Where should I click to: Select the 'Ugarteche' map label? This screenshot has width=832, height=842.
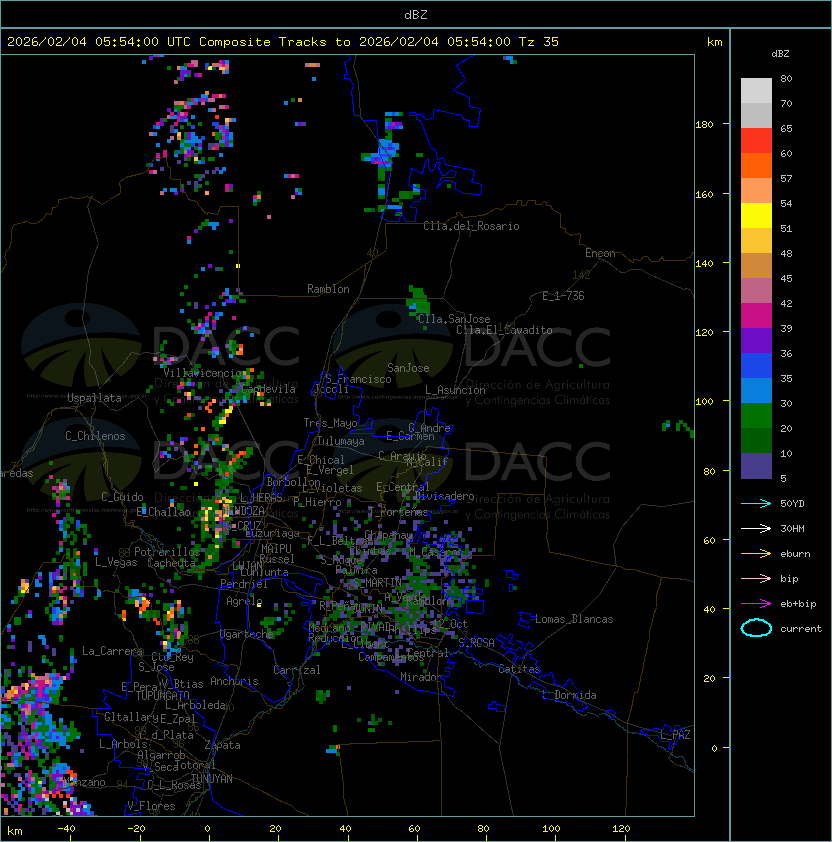pyautogui.click(x=246, y=634)
